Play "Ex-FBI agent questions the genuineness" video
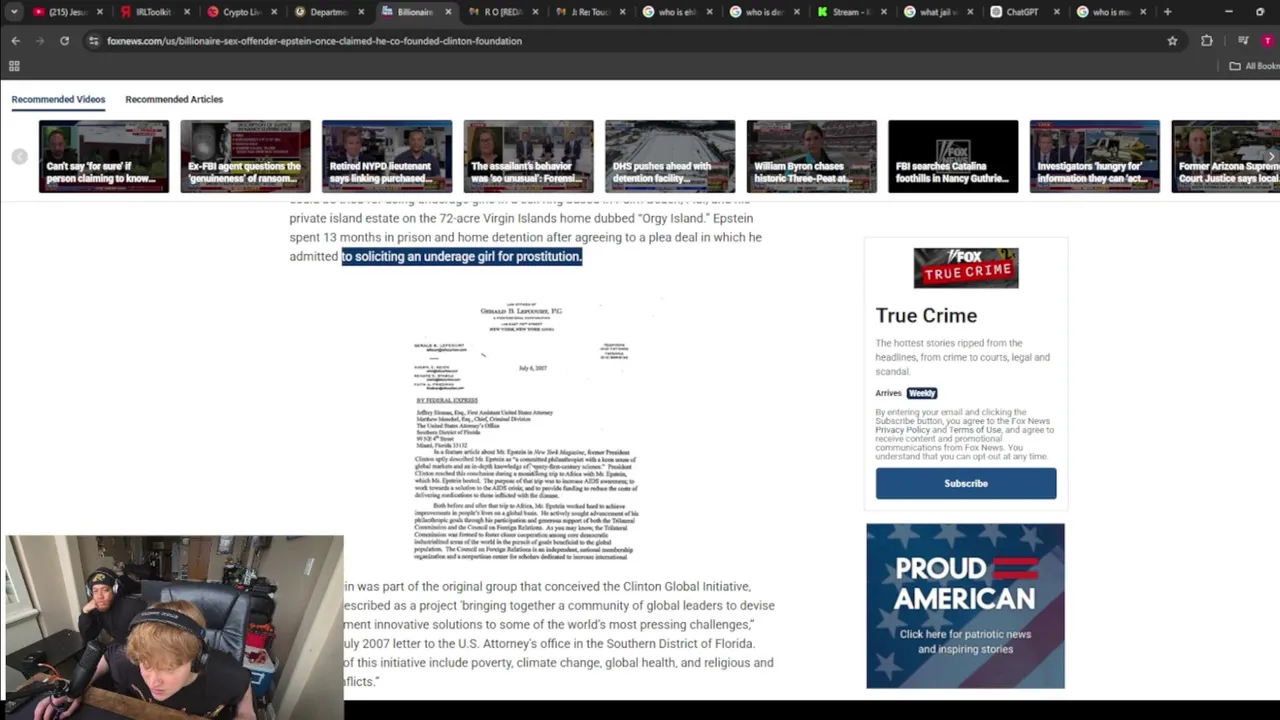 [x=245, y=156]
